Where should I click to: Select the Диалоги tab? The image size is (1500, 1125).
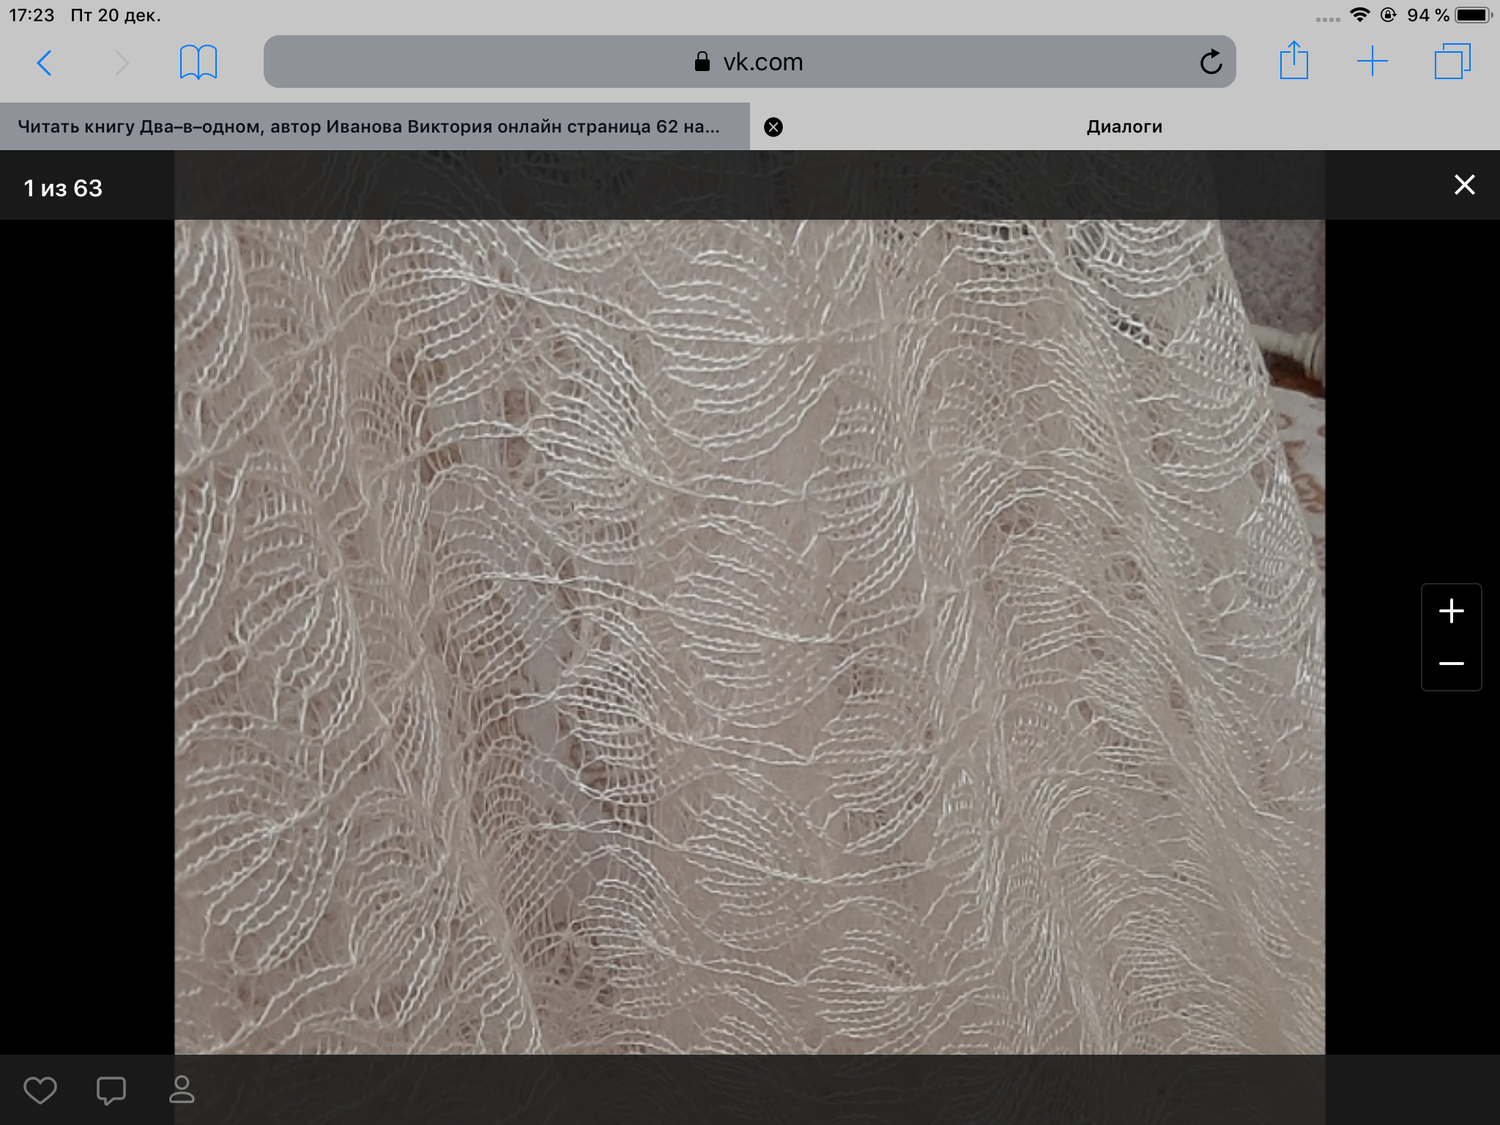tap(1125, 126)
